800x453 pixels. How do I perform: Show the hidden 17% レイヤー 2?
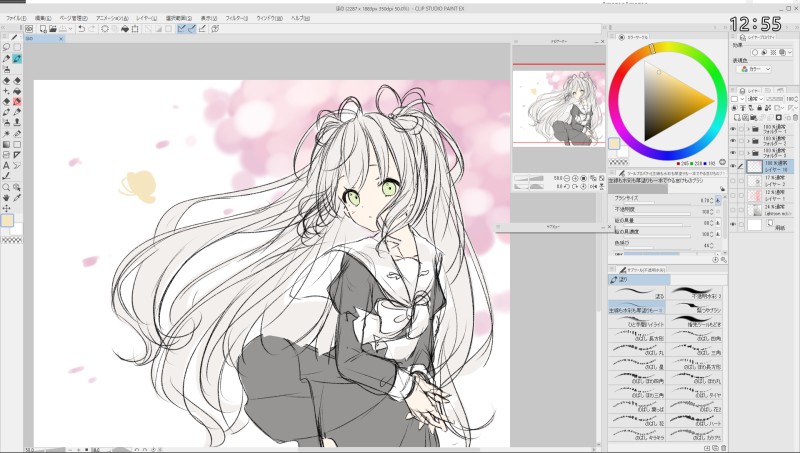(x=733, y=181)
